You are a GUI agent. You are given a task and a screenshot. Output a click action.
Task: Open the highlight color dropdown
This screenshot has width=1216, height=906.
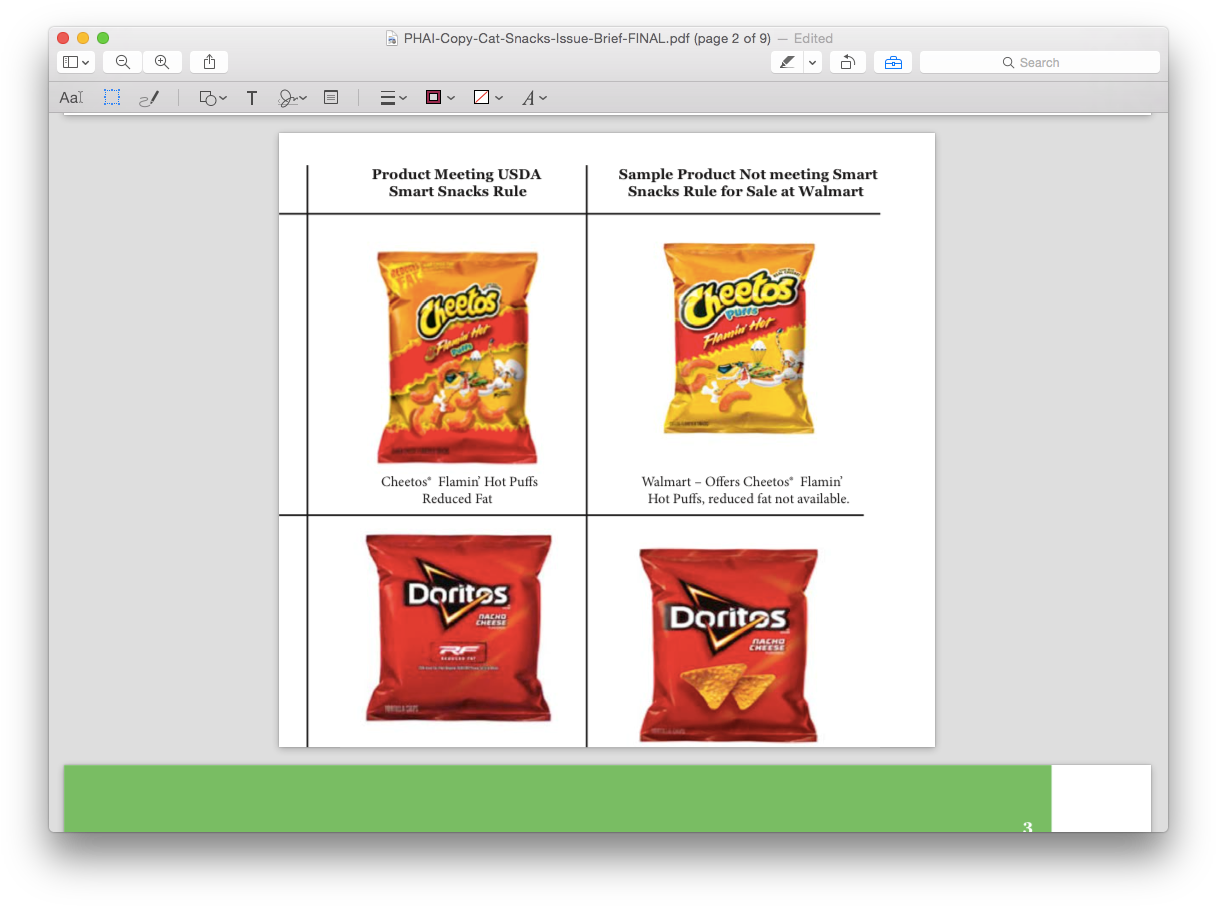(812, 61)
